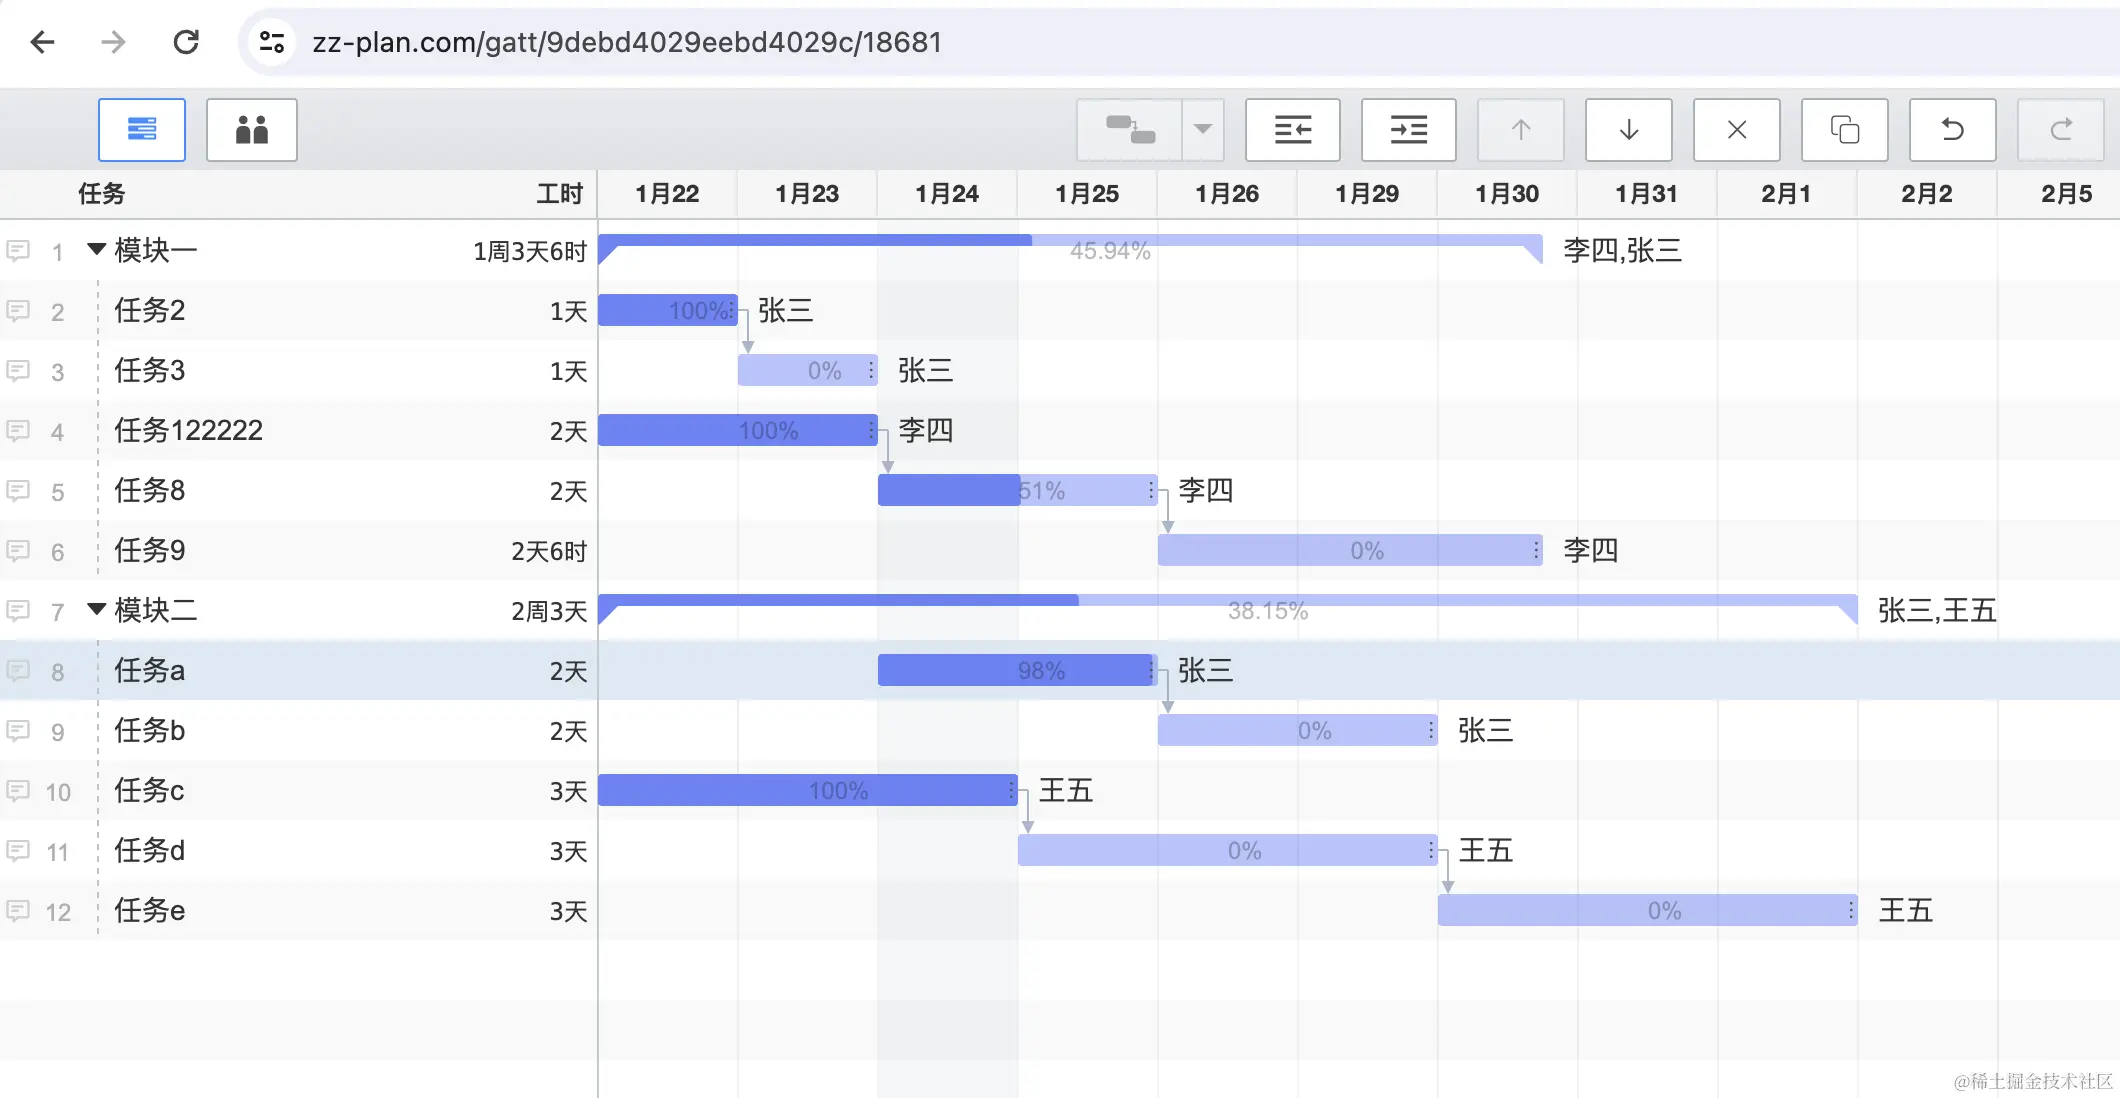Collapse the 模块二 group triangle
The image size is (2120, 1098).
click(96, 609)
